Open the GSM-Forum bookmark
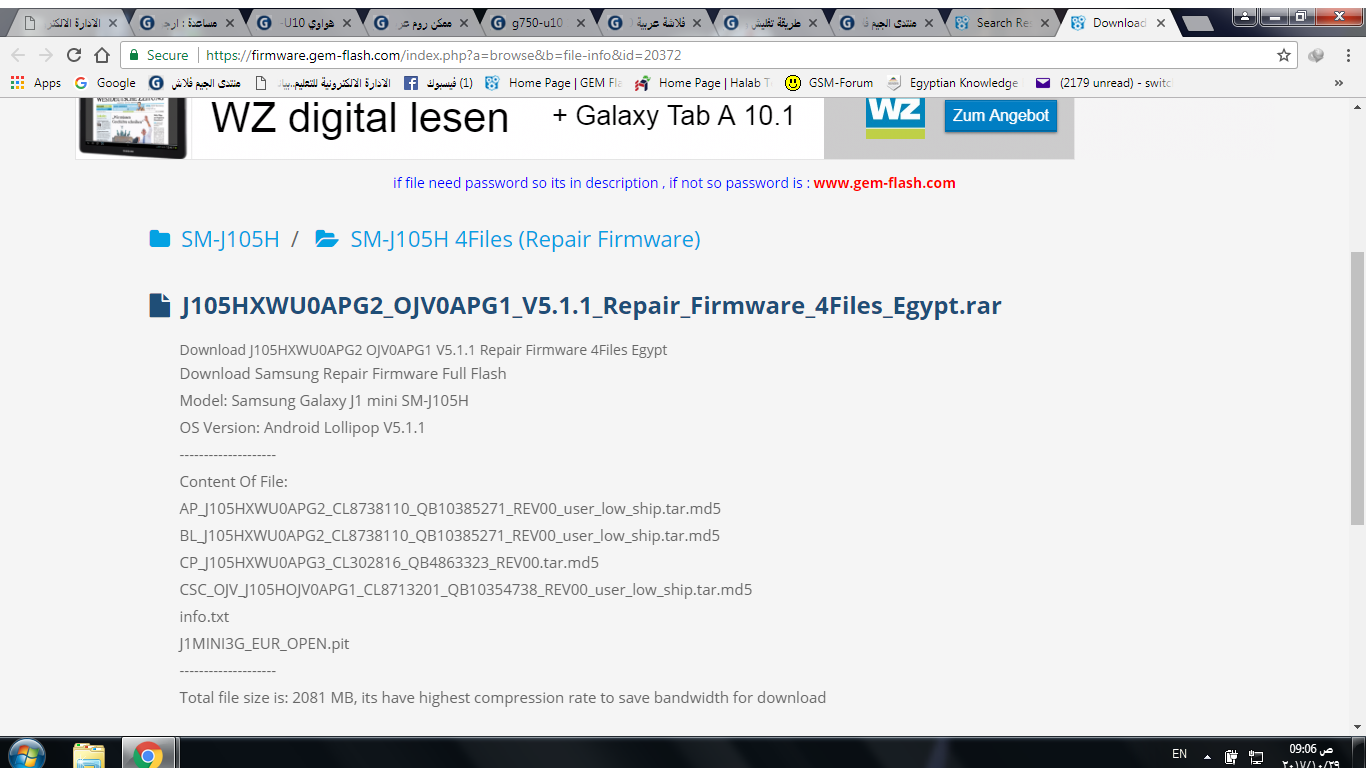The height and width of the screenshot is (768, 1366). (x=829, y=83)
